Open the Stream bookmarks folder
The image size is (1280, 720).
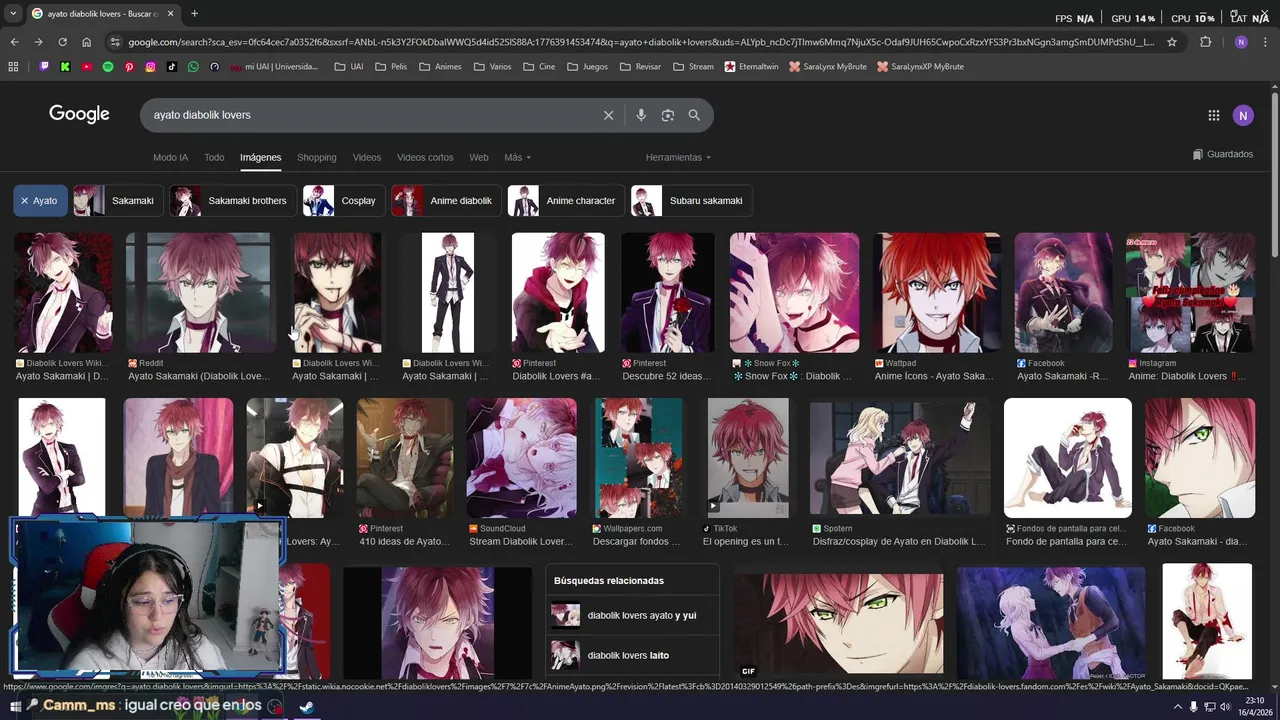[693, 67]
